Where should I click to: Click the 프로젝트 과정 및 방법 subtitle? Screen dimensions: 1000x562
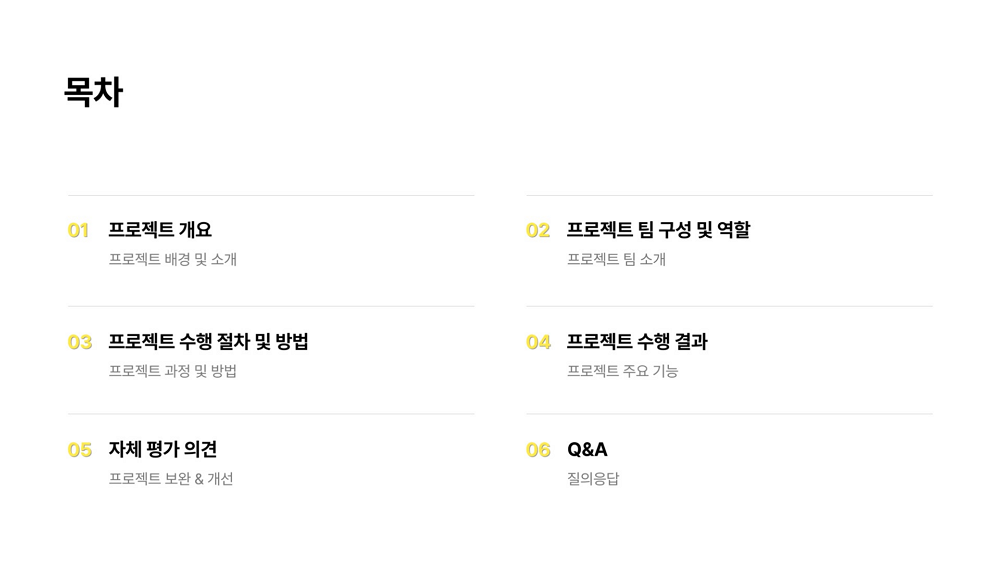[x=173, y=371]
